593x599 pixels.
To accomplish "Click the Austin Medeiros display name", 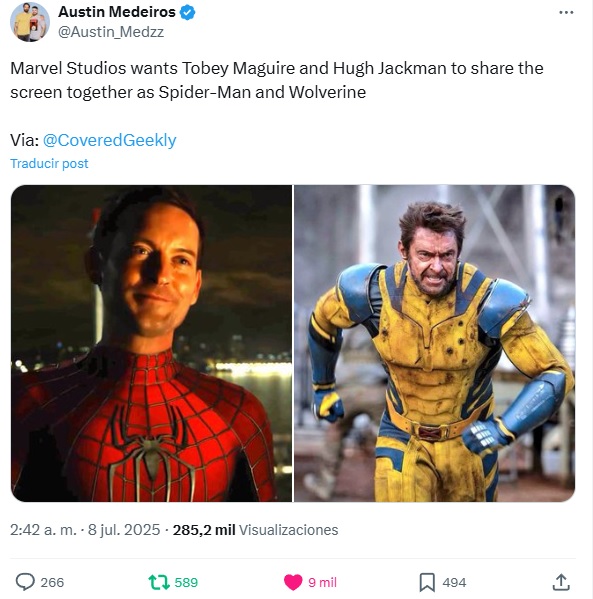I will click(x=117, y=12).
